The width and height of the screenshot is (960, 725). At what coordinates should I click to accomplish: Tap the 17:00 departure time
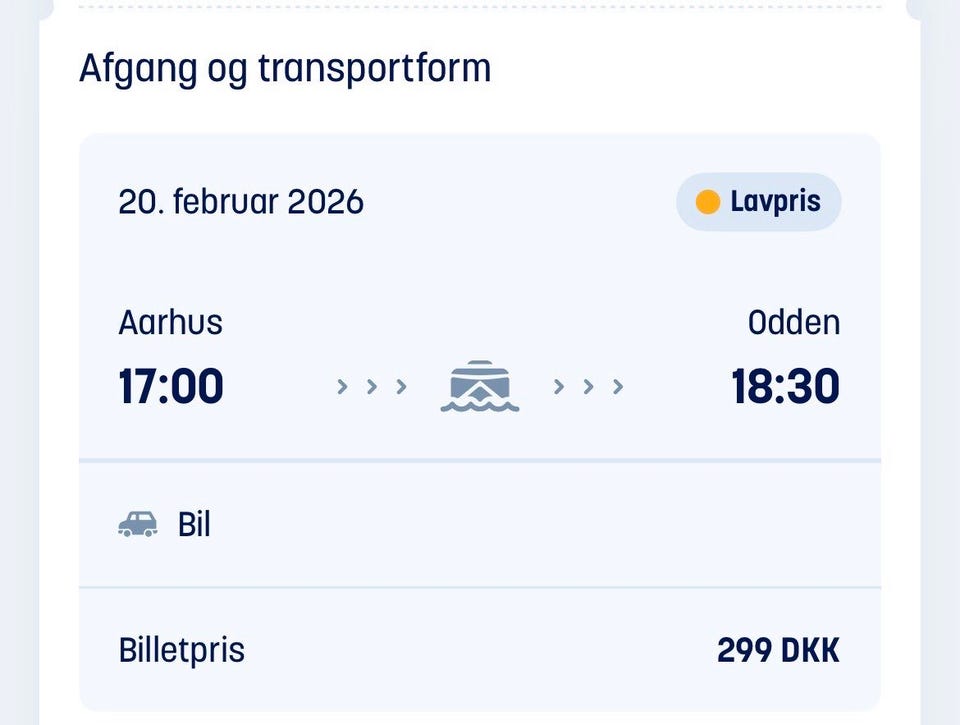(170, 386)
